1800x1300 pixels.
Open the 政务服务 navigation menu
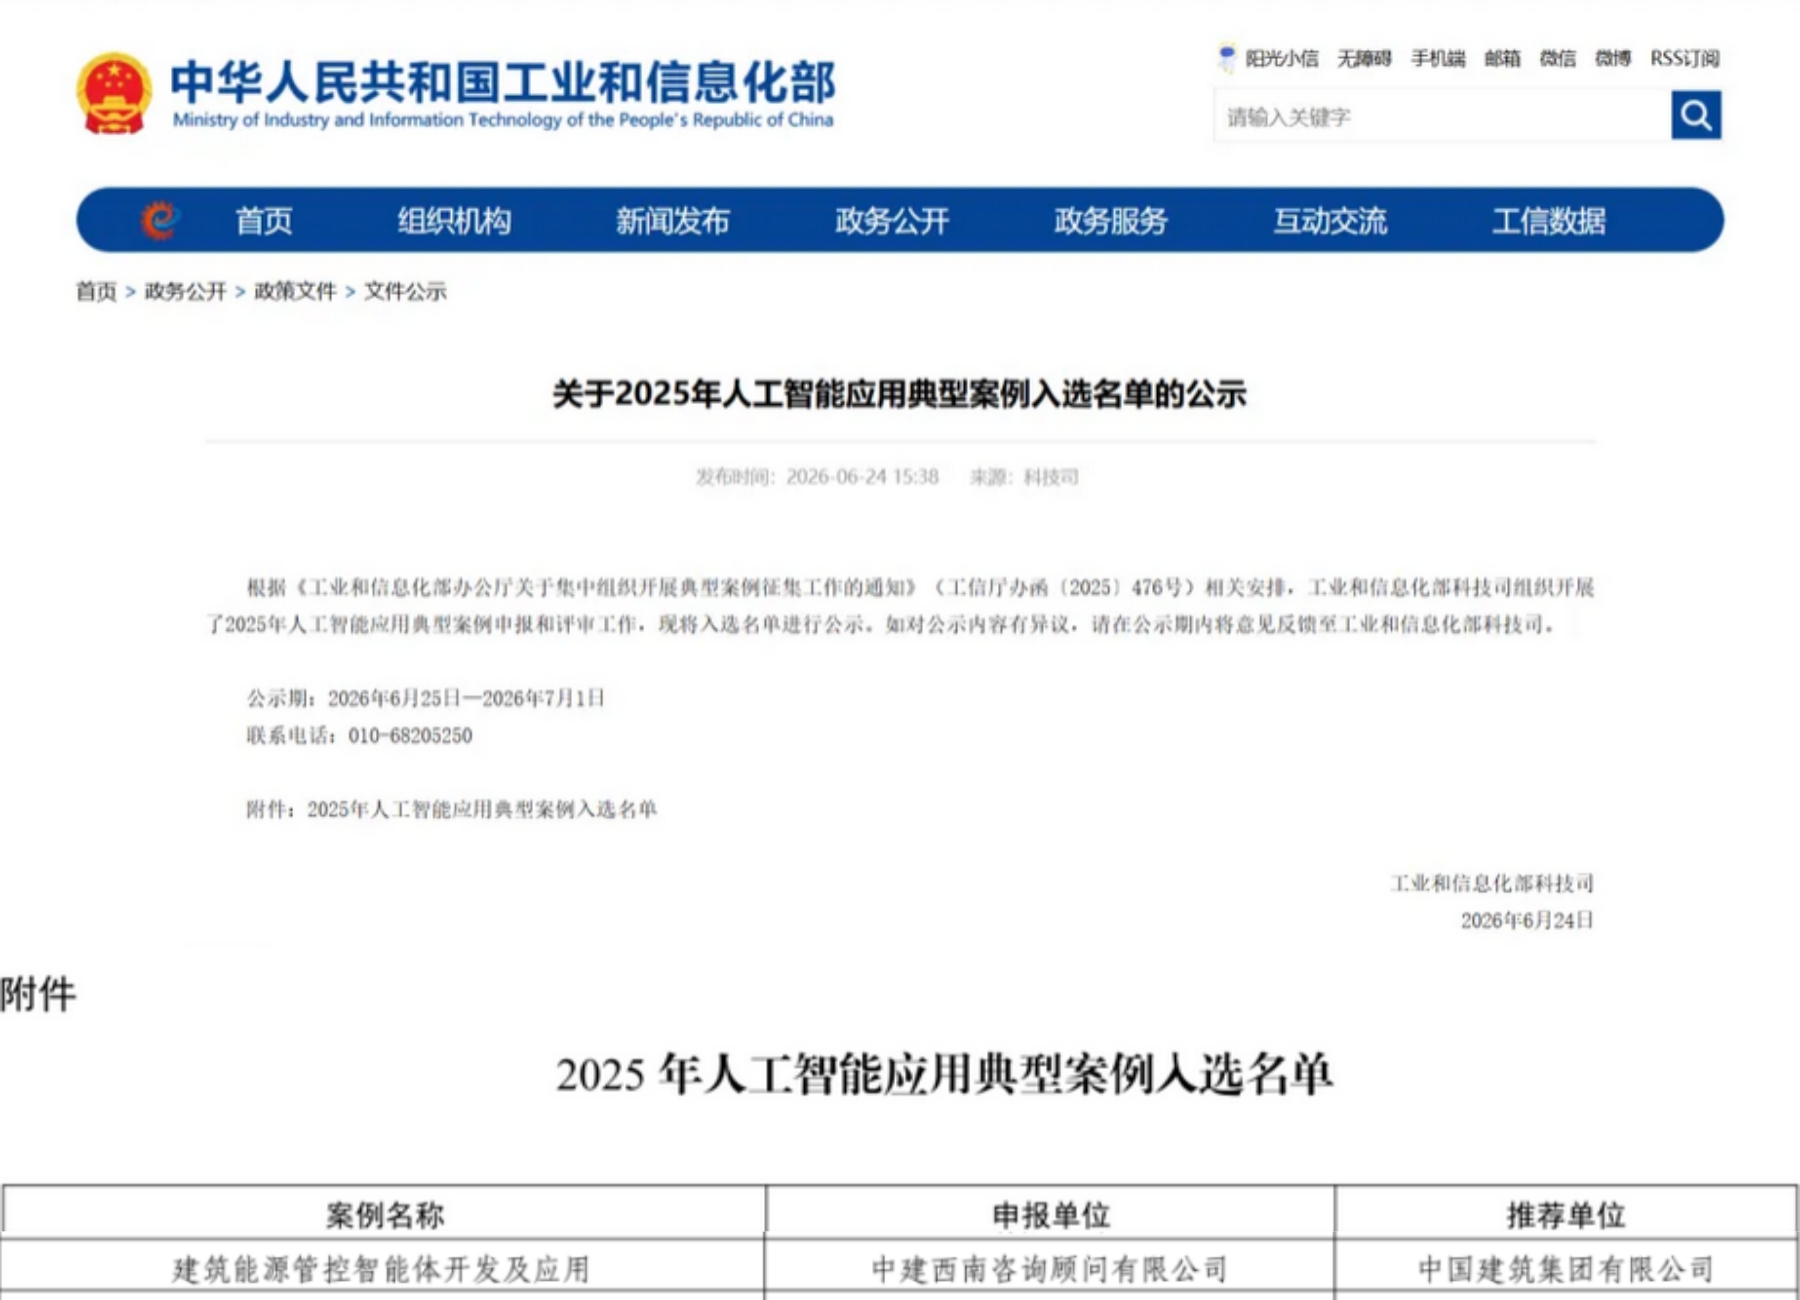coord(1111,220)
